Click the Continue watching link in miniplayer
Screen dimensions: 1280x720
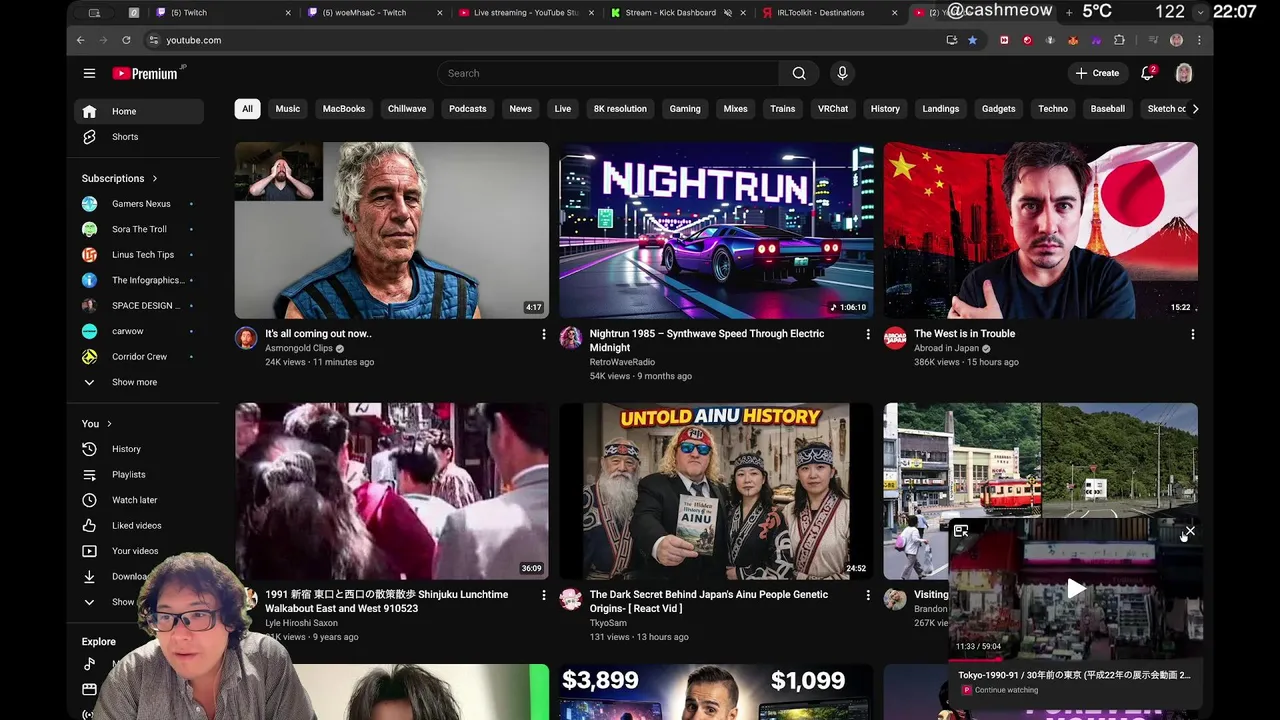[1005, 690]
